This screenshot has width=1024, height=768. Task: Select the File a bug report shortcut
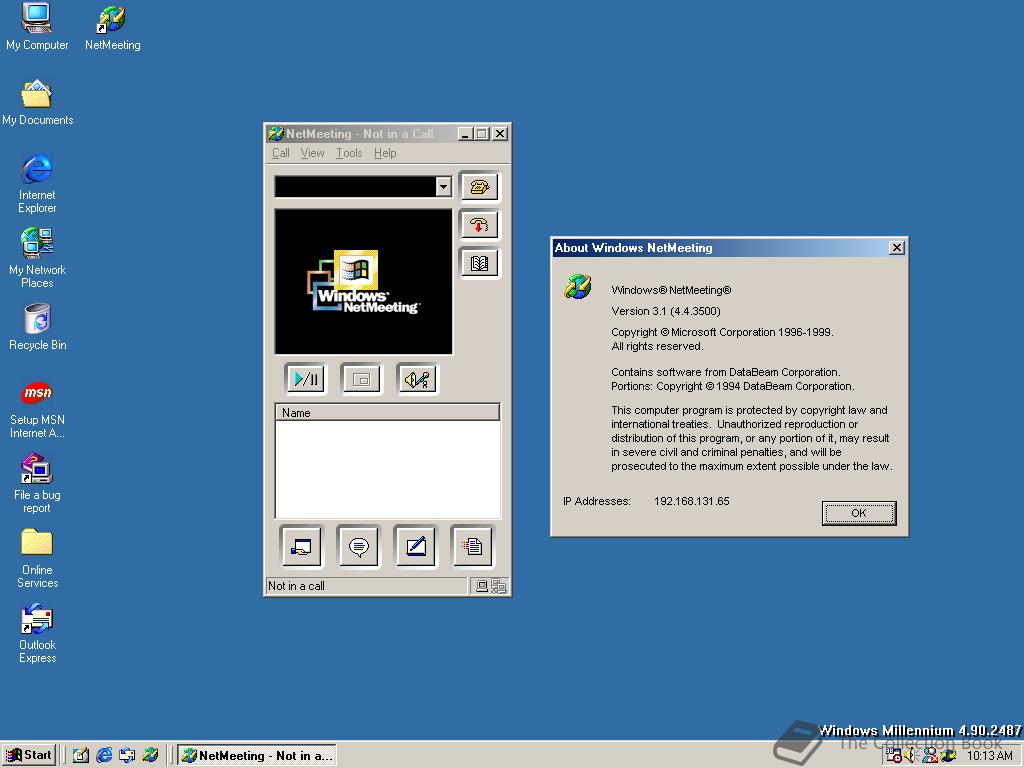tap(37, 483)
